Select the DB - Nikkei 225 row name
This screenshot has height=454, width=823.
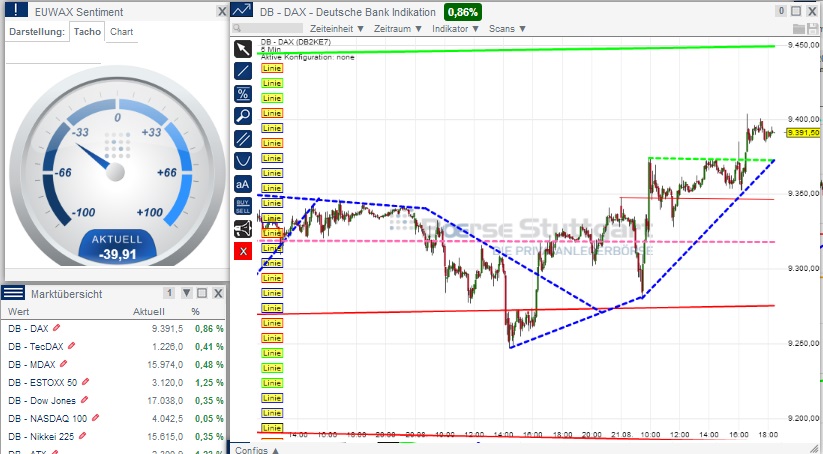point(41,437)
